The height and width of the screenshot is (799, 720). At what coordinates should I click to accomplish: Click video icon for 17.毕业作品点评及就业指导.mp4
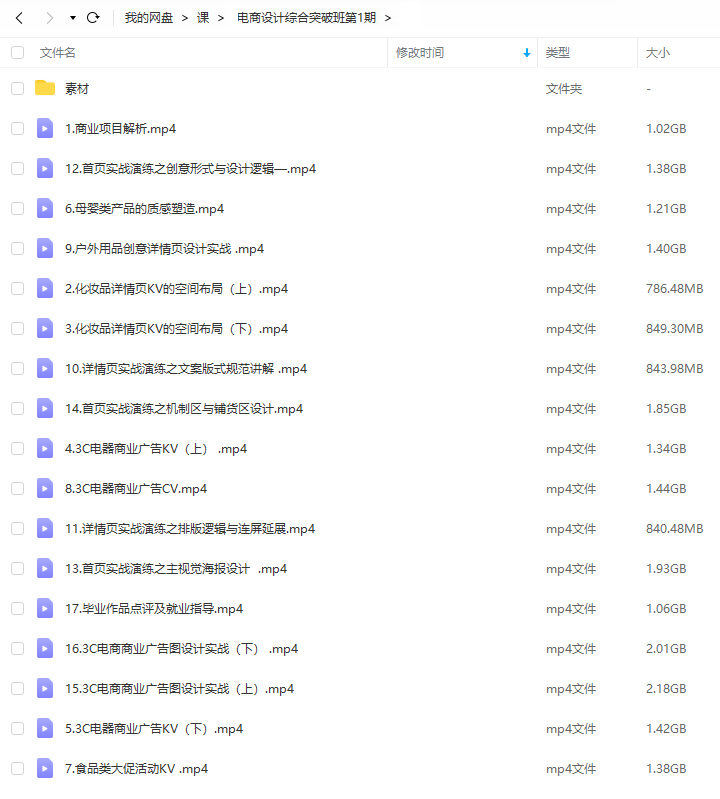[45, 608]
